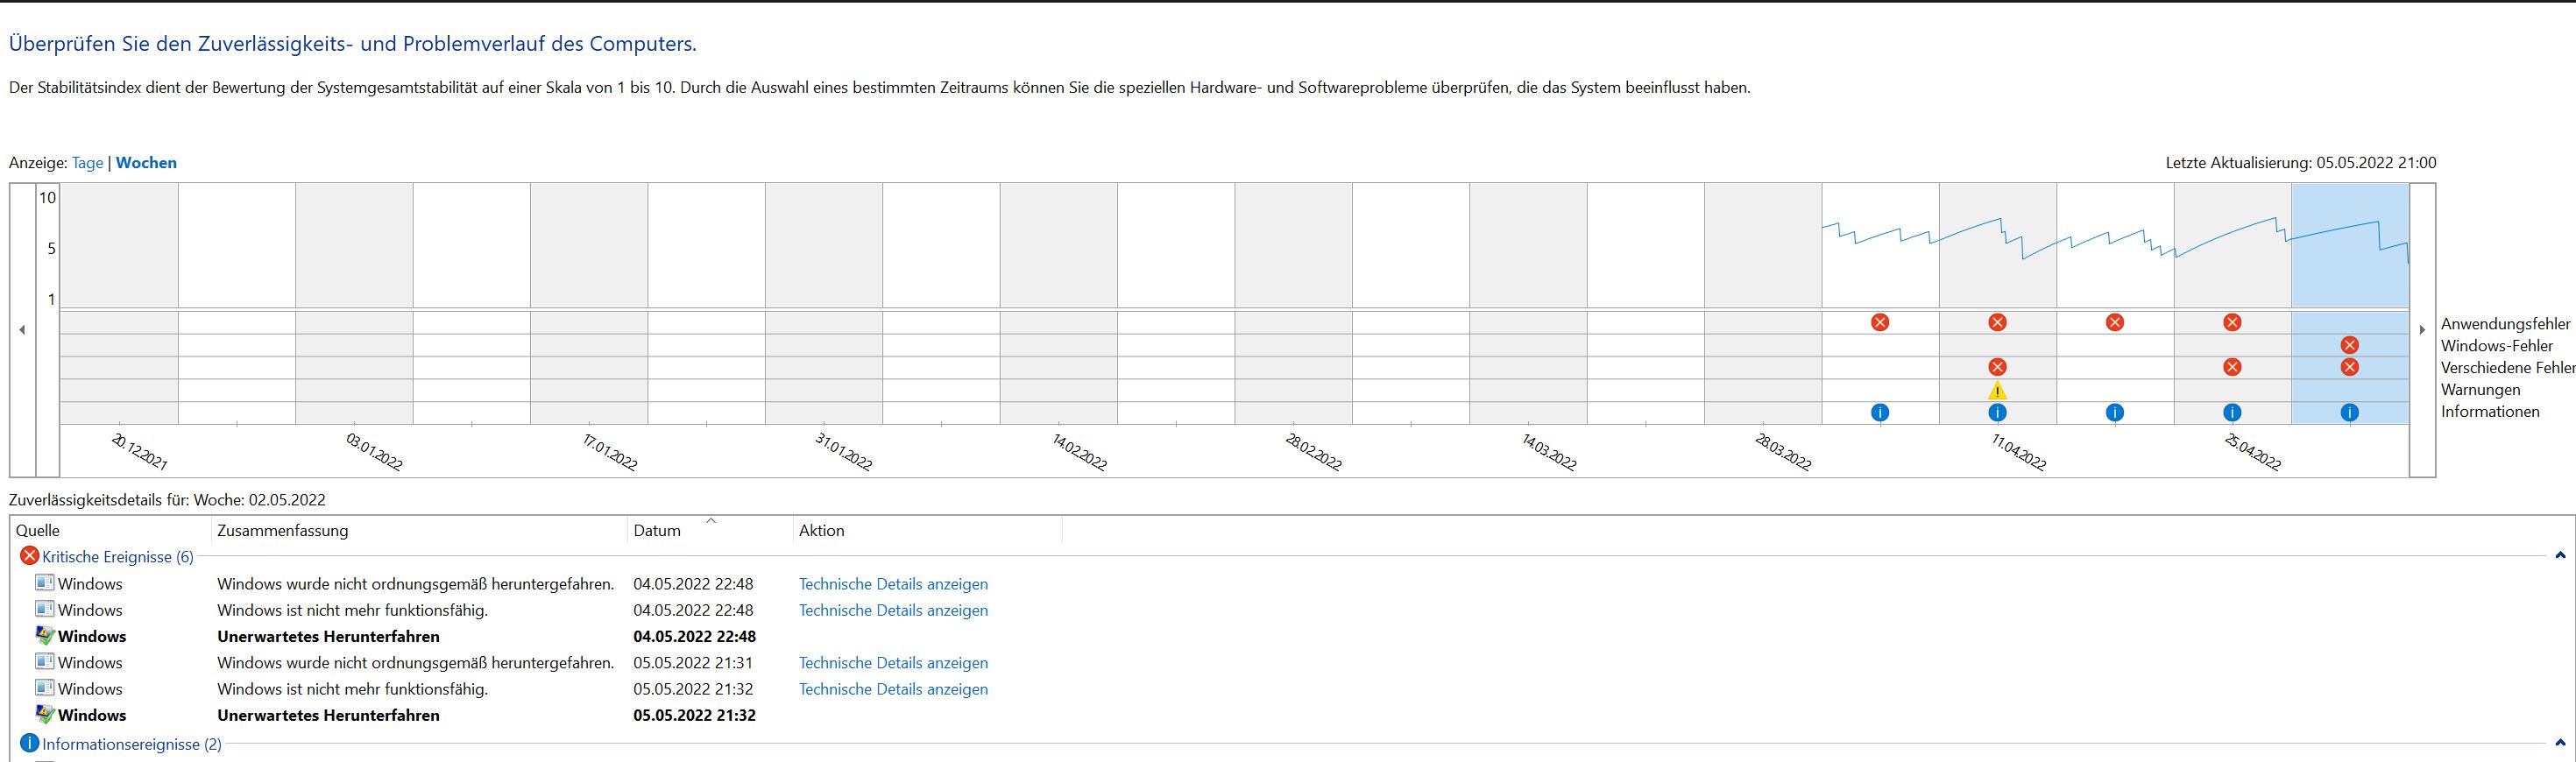
Task: Collapse Informationsereignisse group chevron
Action: [x=2560, y=744]
